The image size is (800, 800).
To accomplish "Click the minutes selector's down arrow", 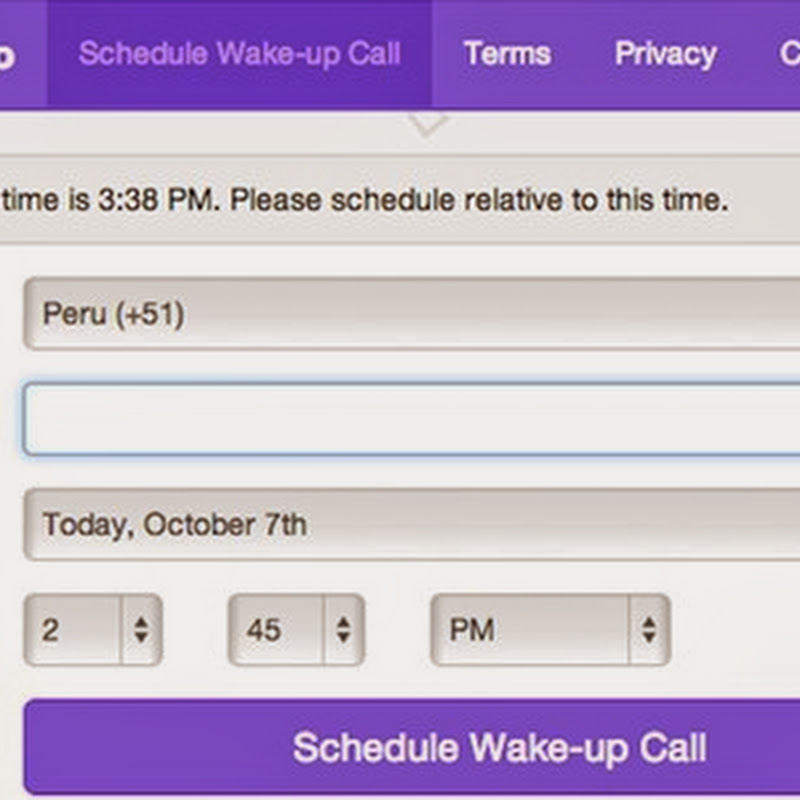I will [343, 638].
